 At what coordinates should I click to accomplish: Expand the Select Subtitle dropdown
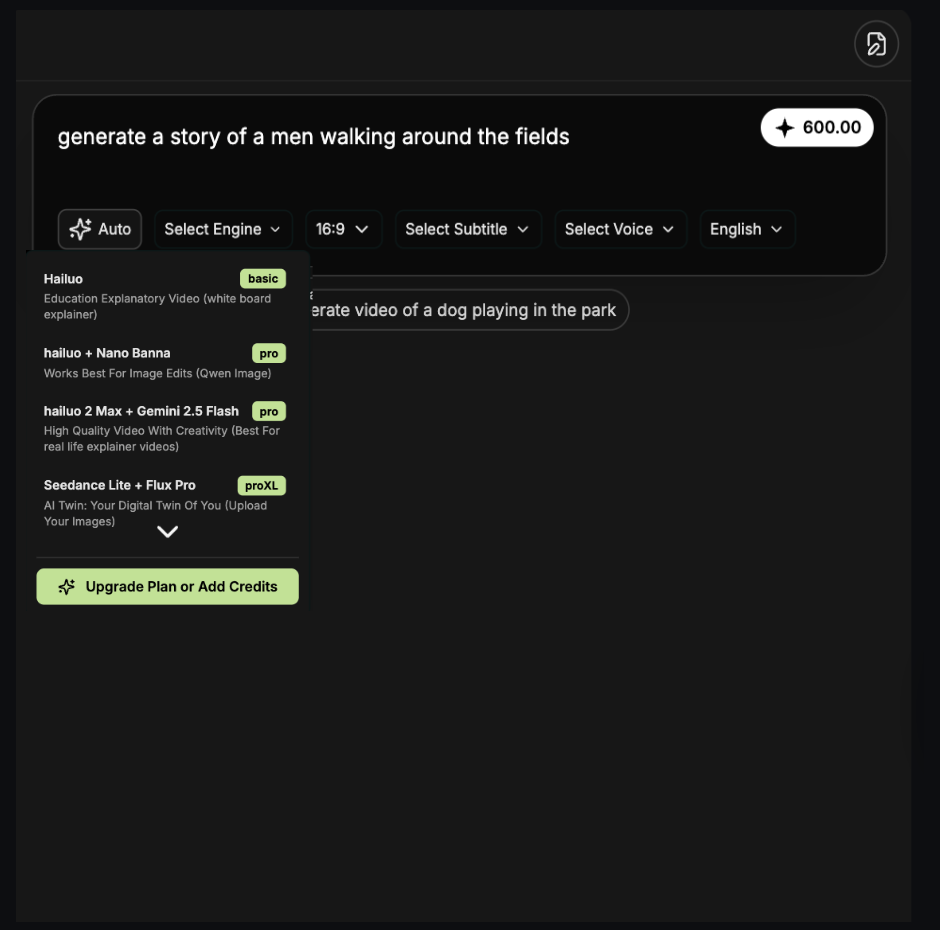pyautogui.click(x=467, y=229)
